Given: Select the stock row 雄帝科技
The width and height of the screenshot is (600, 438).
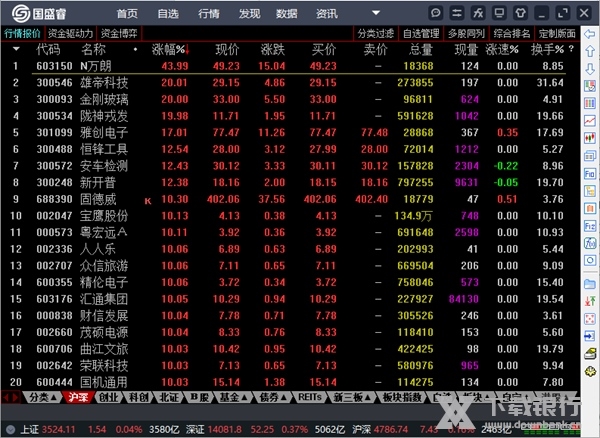Looking at the screenshot, I should coord(289,83).
